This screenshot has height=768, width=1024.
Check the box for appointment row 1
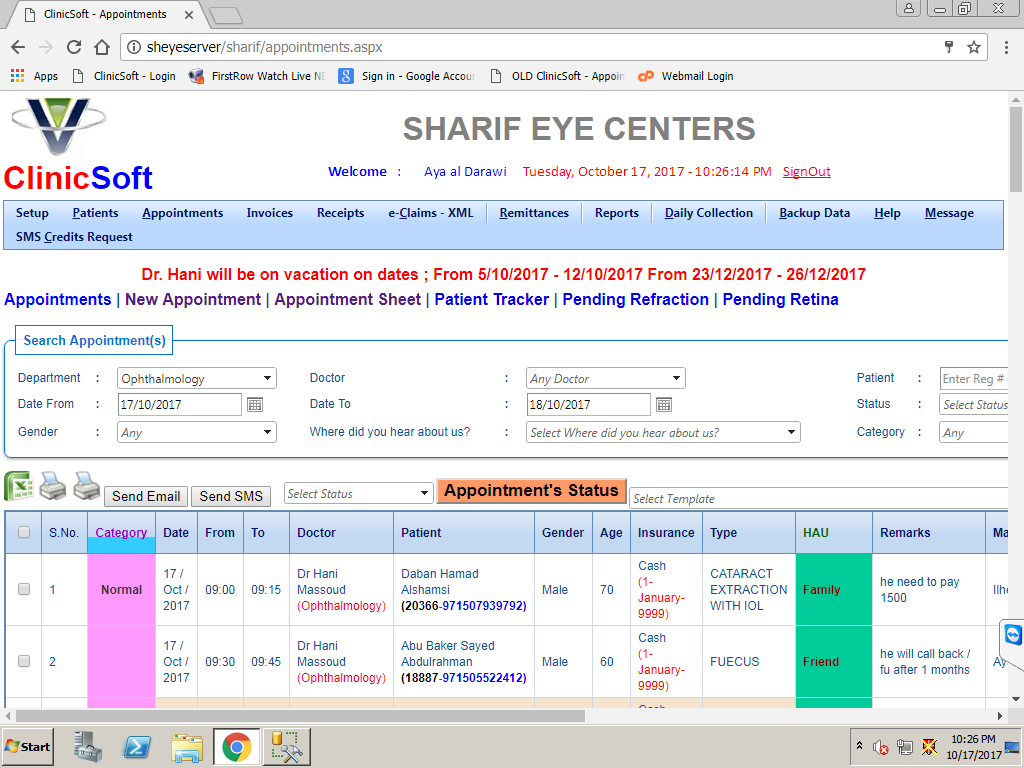24,590
